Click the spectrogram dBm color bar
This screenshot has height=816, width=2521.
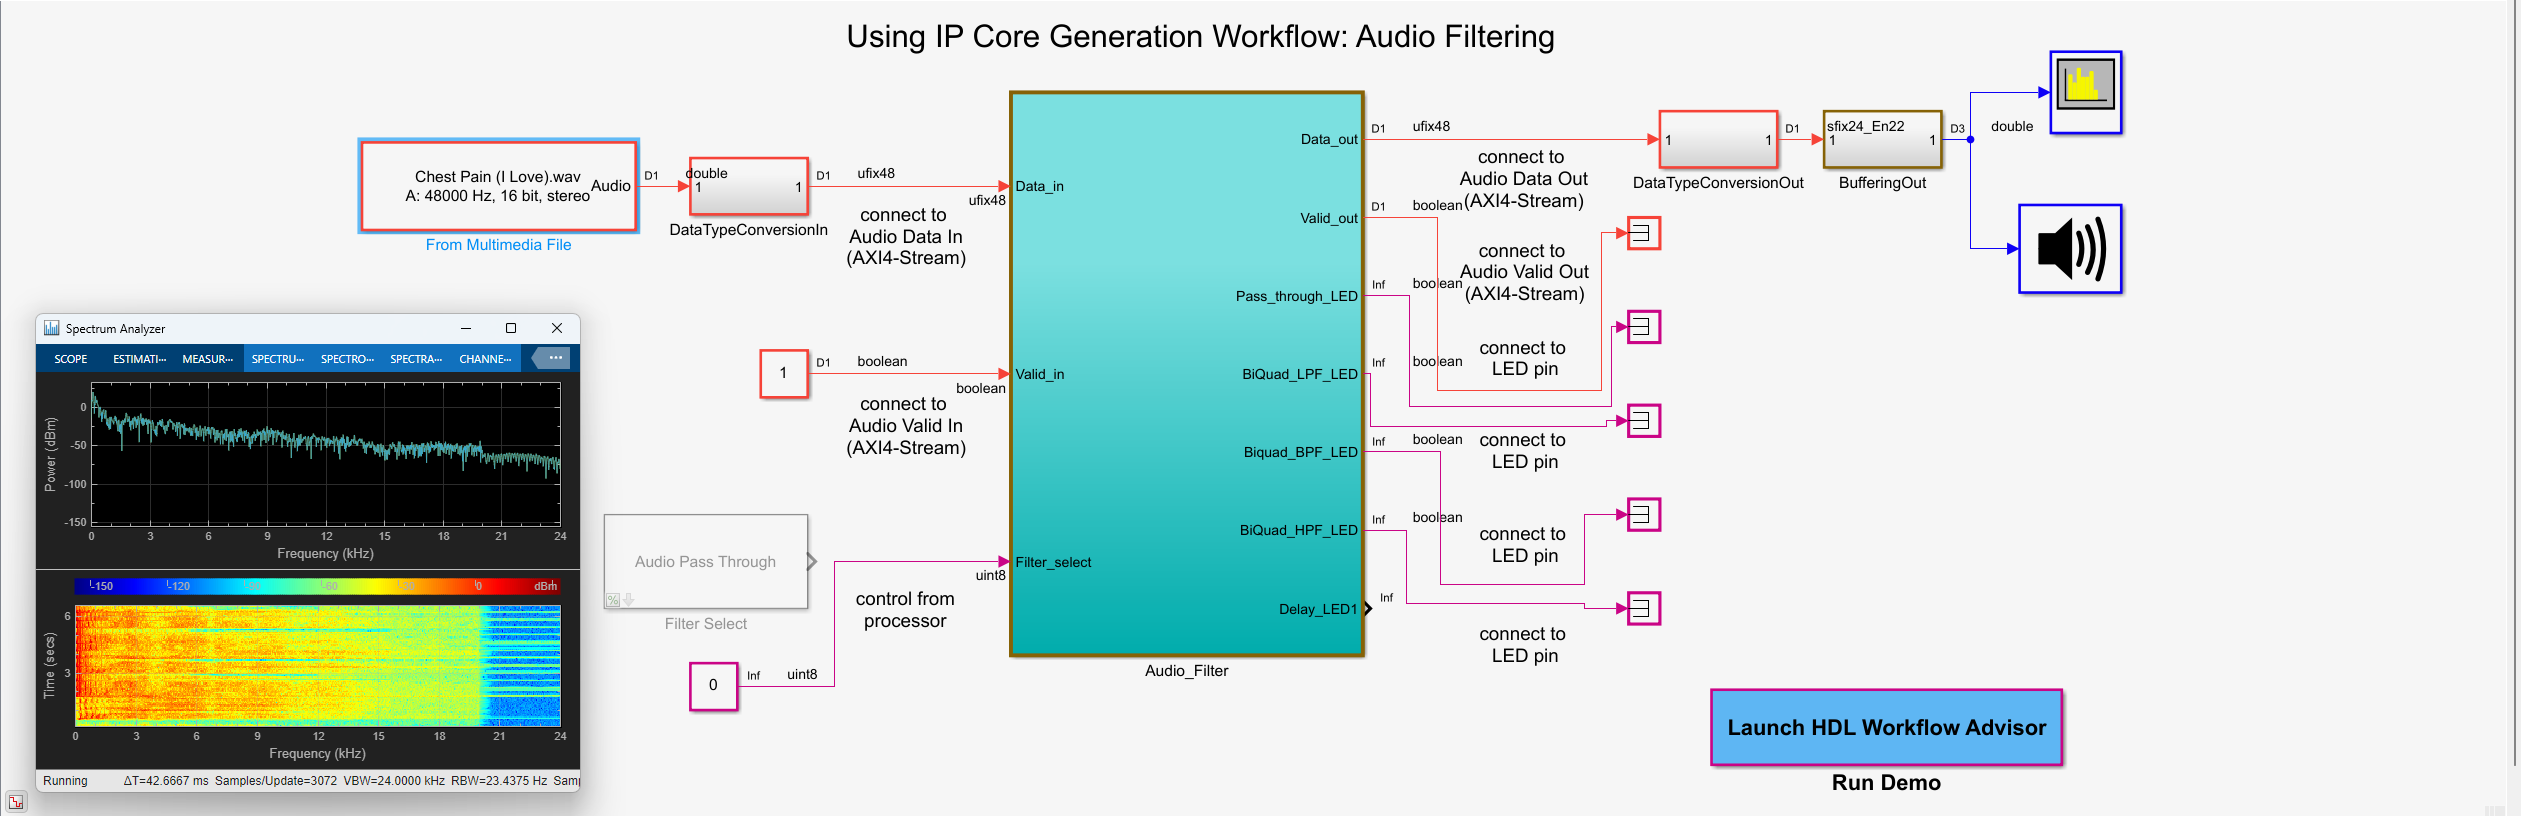(x=316, y=586)
